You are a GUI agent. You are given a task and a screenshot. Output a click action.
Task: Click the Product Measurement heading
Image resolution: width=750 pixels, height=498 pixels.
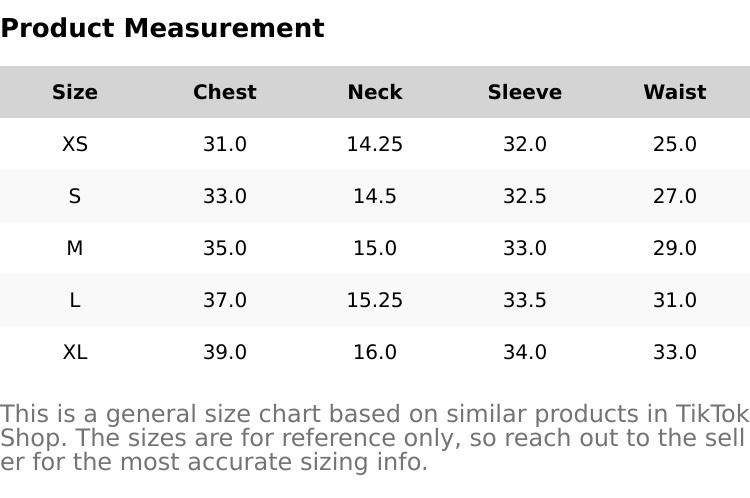pos(162,28)
